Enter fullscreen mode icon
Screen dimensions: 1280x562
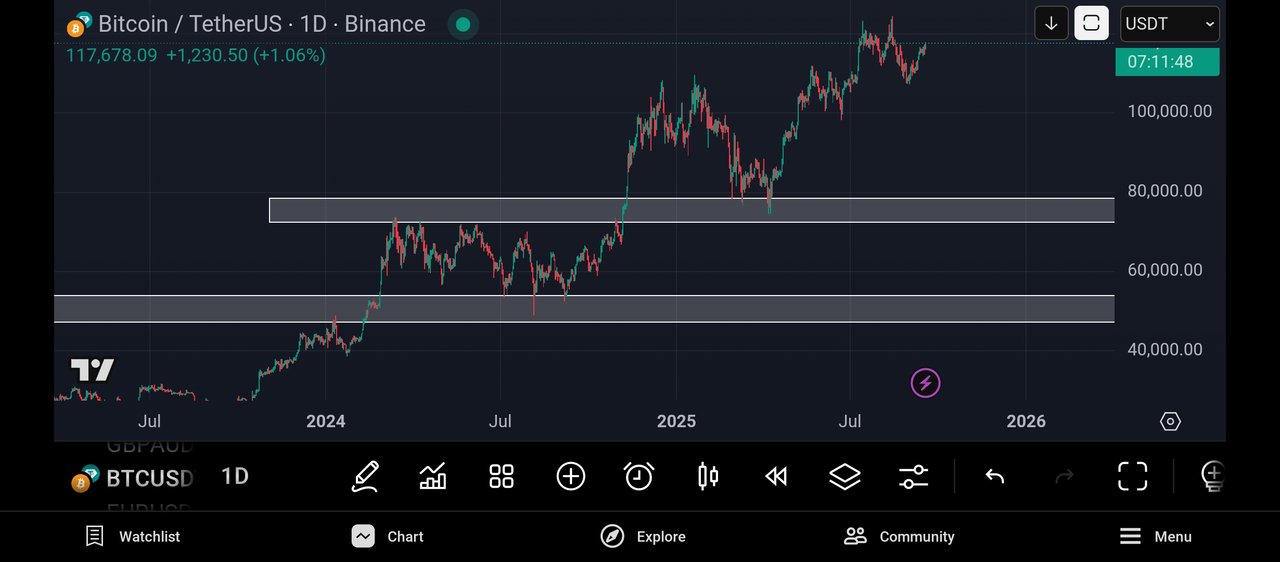[1132, 476]
